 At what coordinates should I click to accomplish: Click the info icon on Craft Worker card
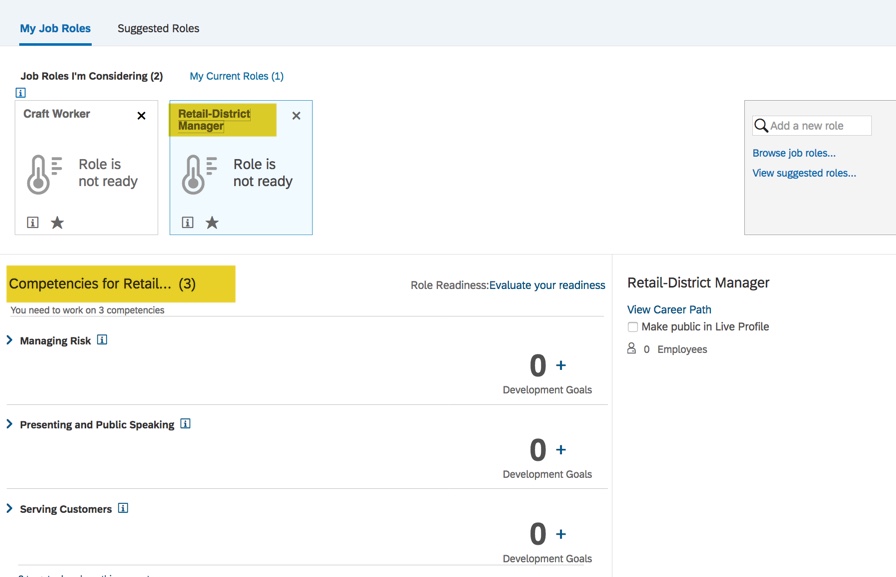point(33,223)
